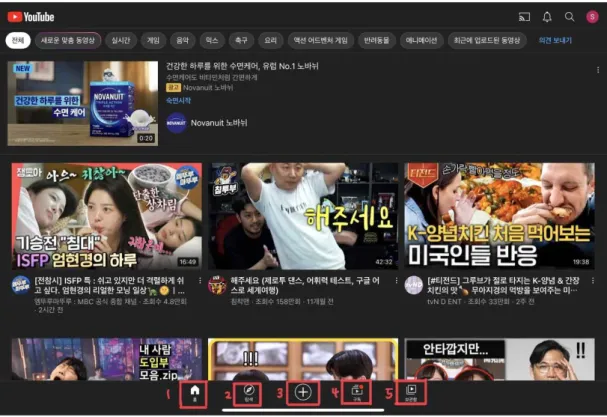Click the 숙면시작 ad link
Viewport: 607px width, 417px height.
coord(178,101)
